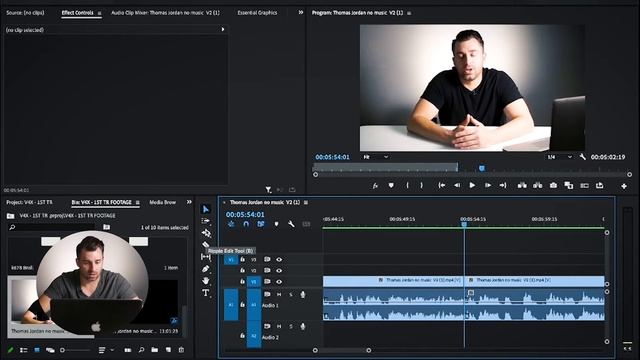Enable voice-over record on Audio 1
Viewport: 640px width, 360px height.
click(303, 294)
